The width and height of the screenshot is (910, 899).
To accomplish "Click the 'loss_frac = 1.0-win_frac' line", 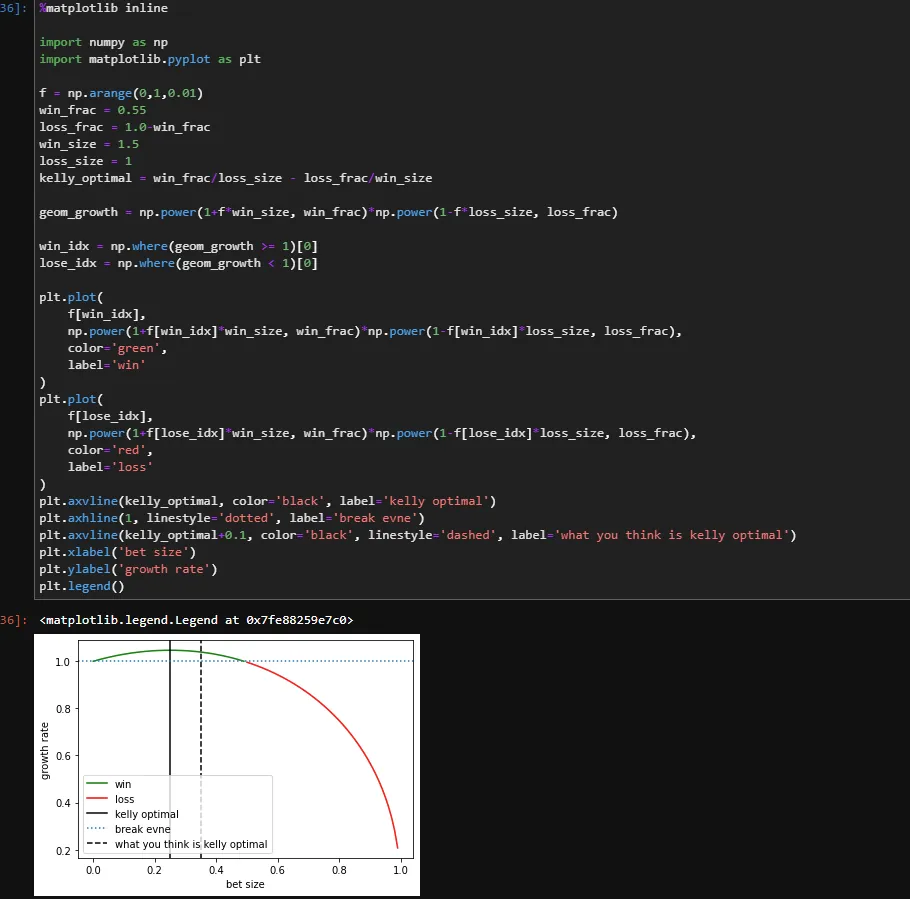I will (124, 127).
